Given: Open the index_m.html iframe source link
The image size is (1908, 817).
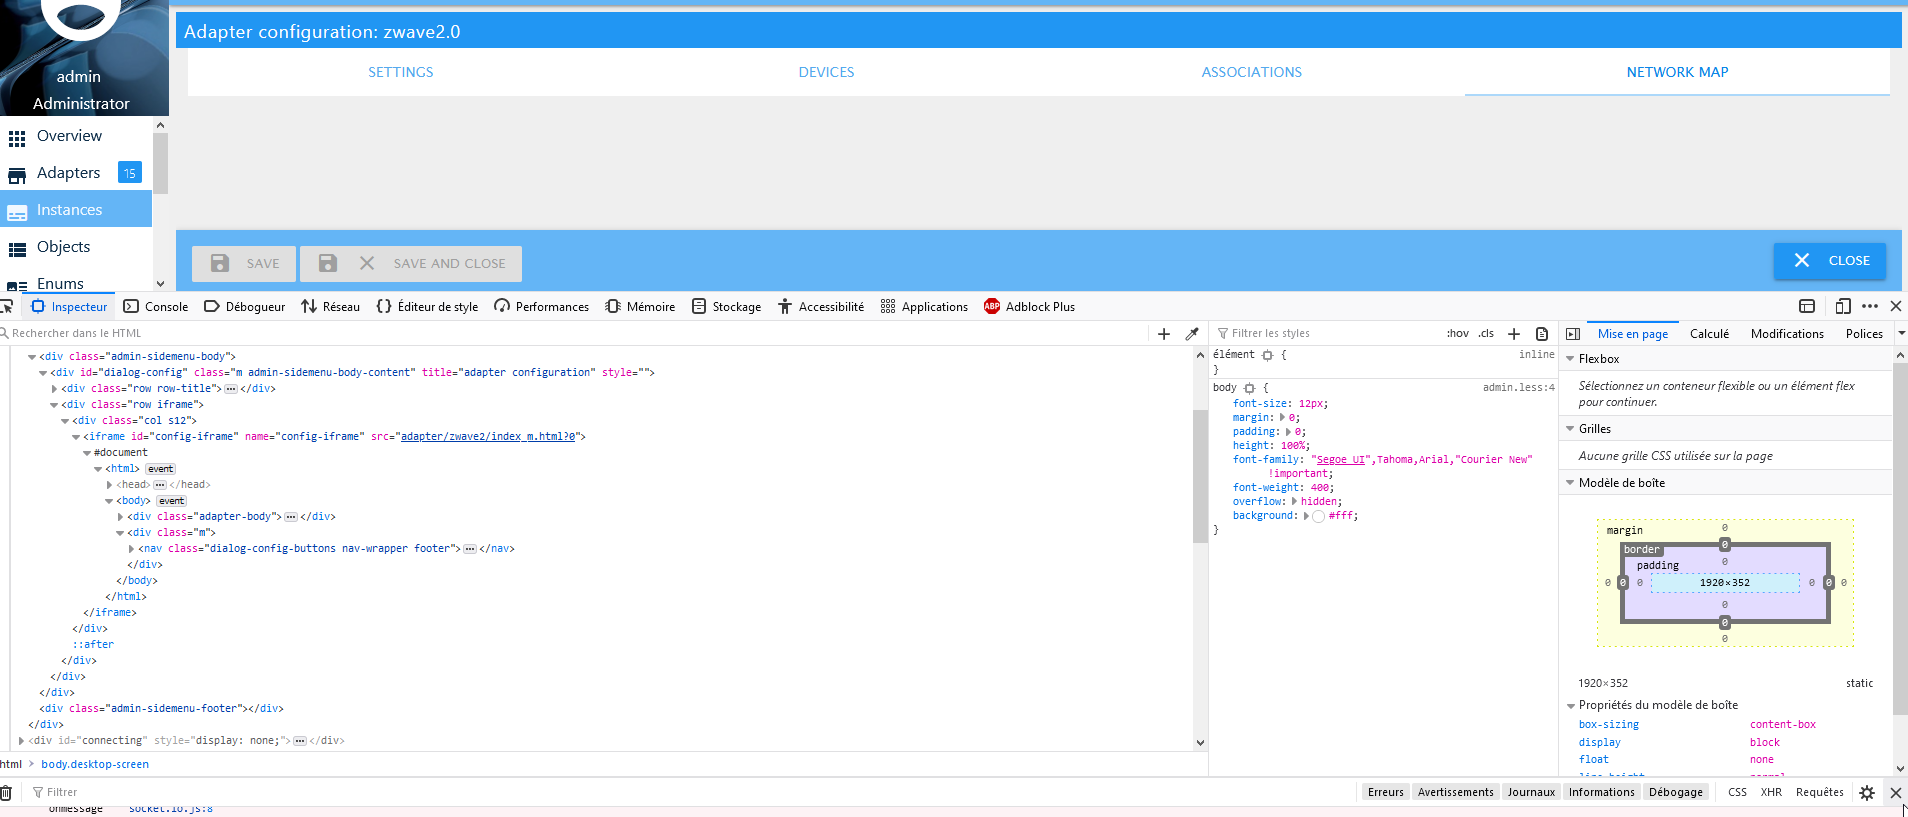Looking at the screenshot, I should tap(488, 437).
